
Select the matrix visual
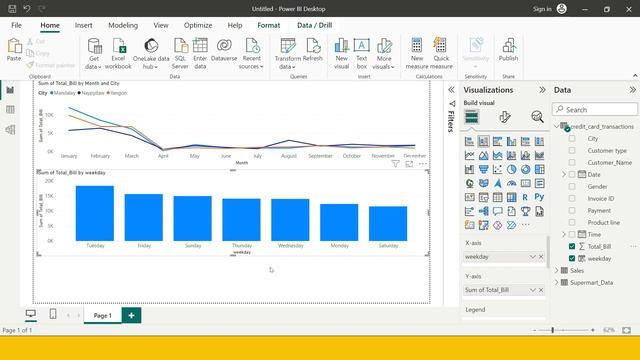[511, 197]
